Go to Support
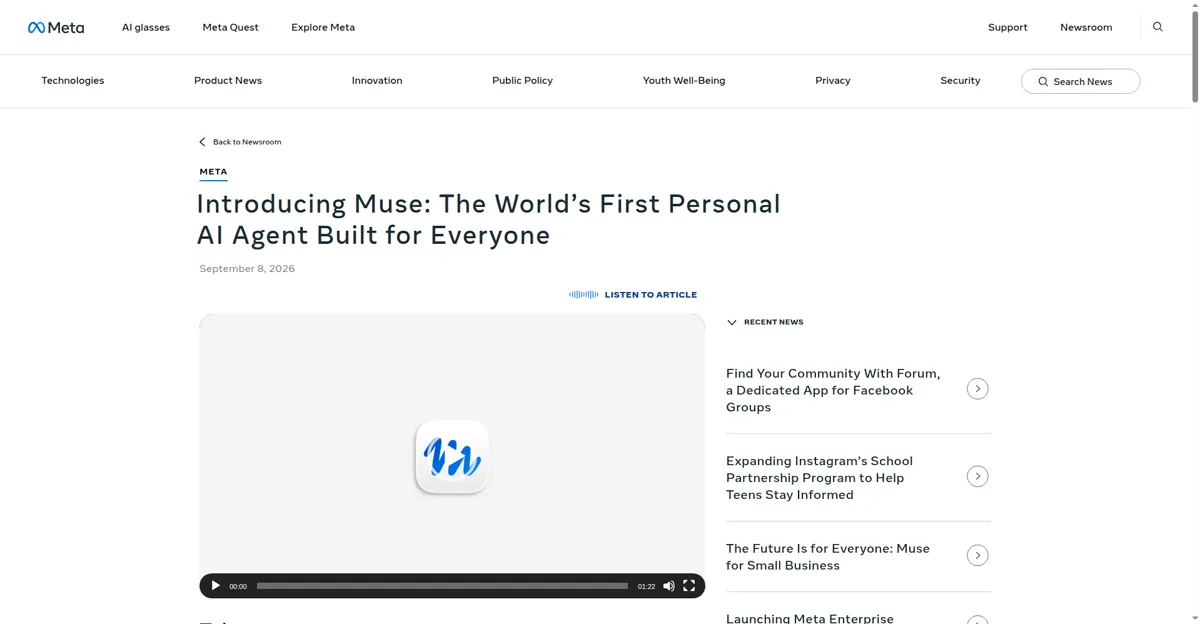Image resolution: width=1200 pixels, height=624 pixels. point(1008,27)
